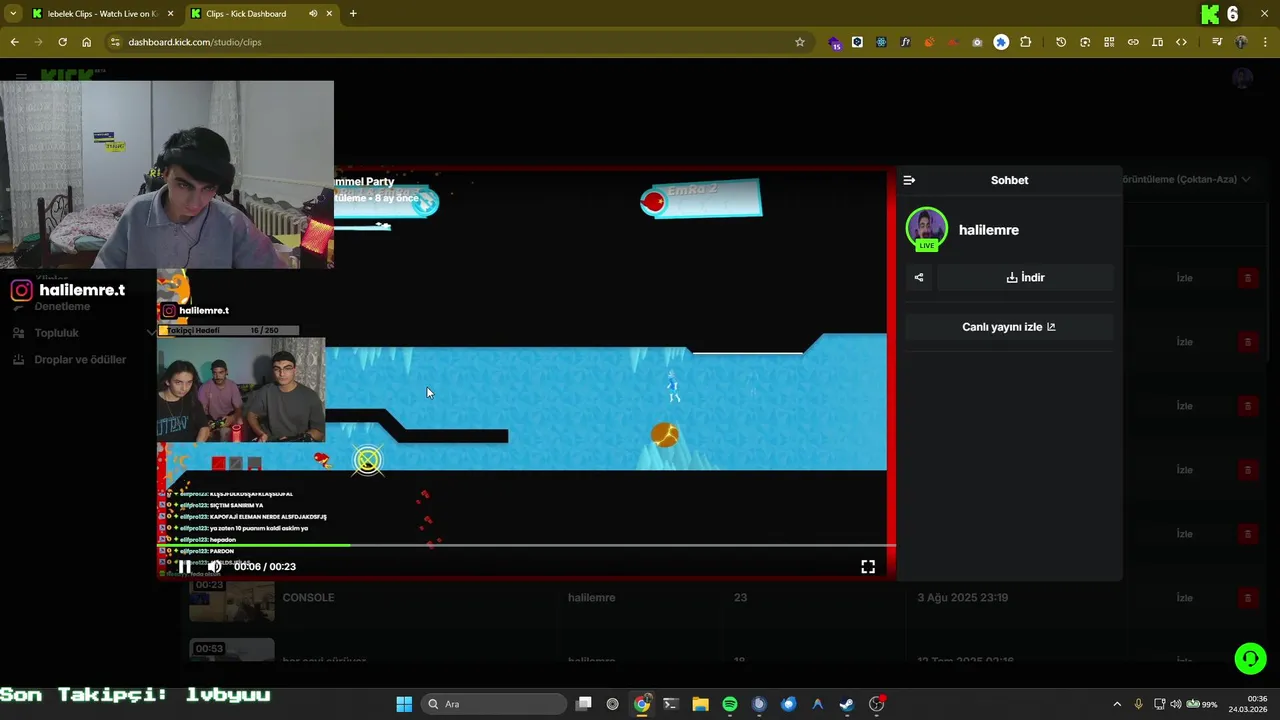Pause the clip playback
The image size is (1280, 720).
(185, 566)
